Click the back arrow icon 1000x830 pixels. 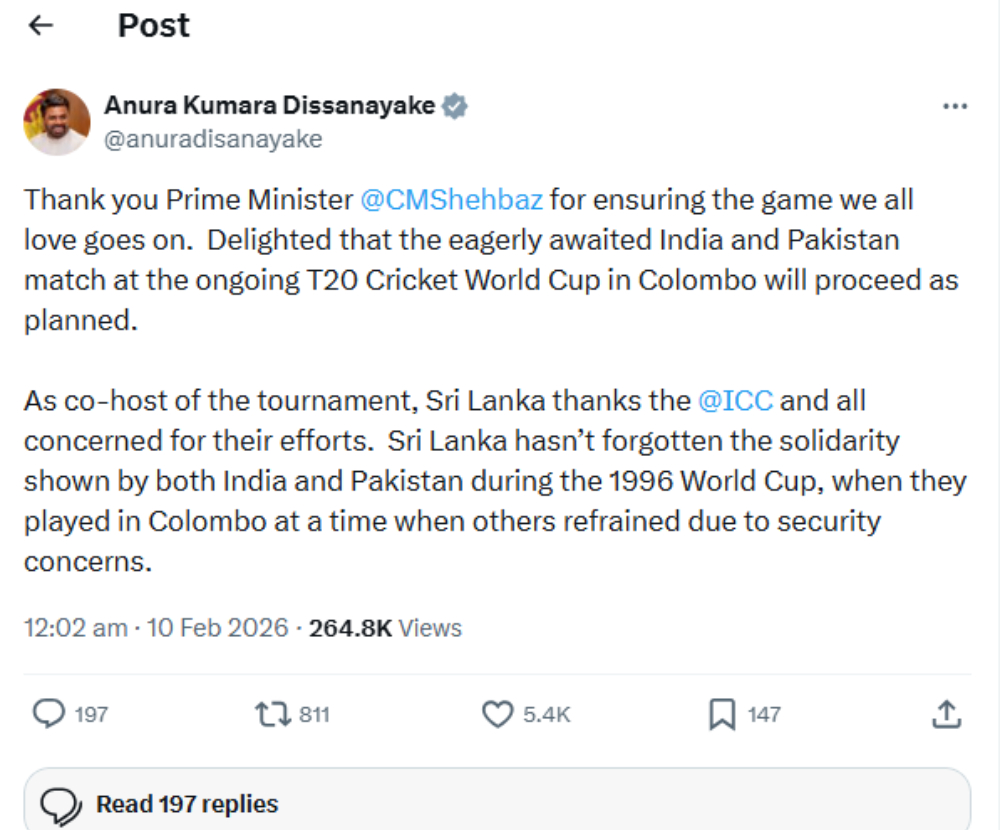click(x=41, y=26)
